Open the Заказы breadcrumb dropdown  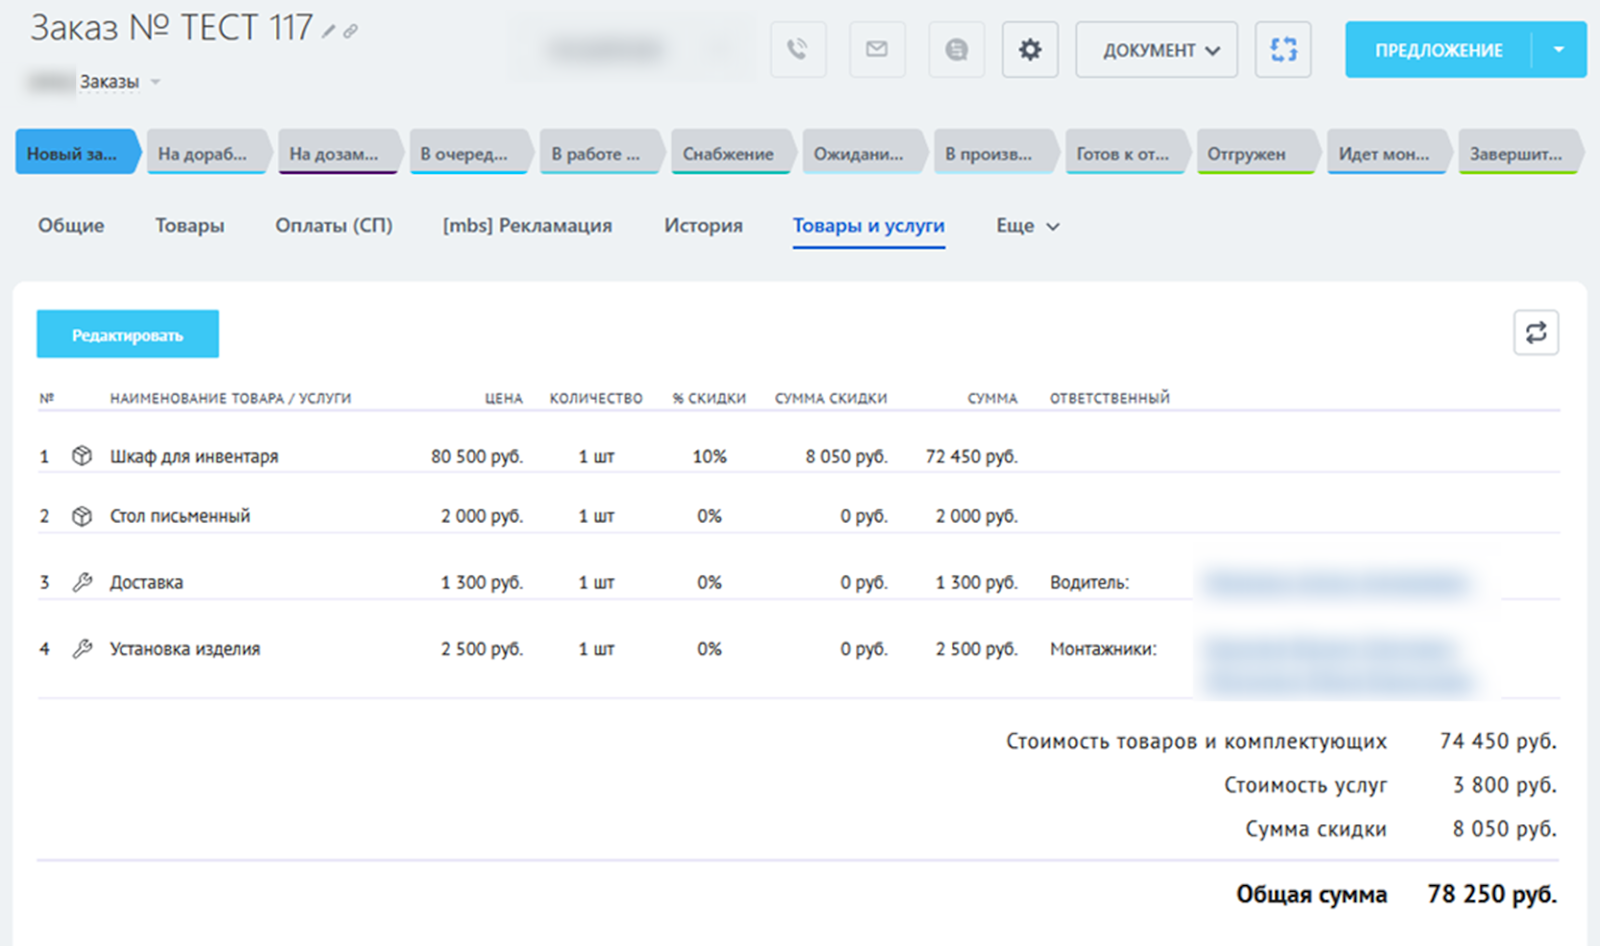pyautogui.click(x=155, y=82)
